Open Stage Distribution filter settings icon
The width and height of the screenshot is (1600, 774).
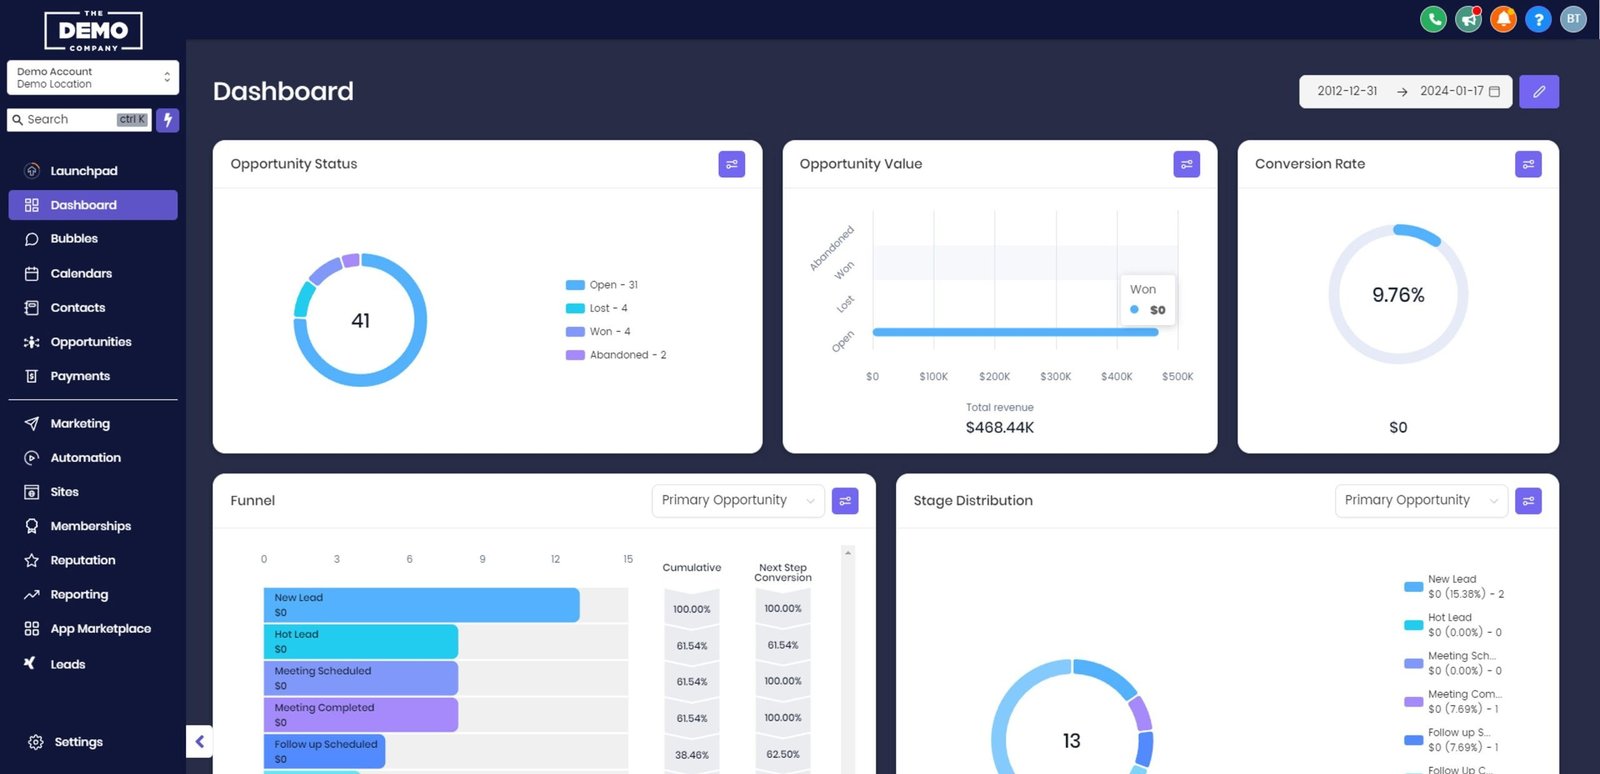[x=1528, y=501]
